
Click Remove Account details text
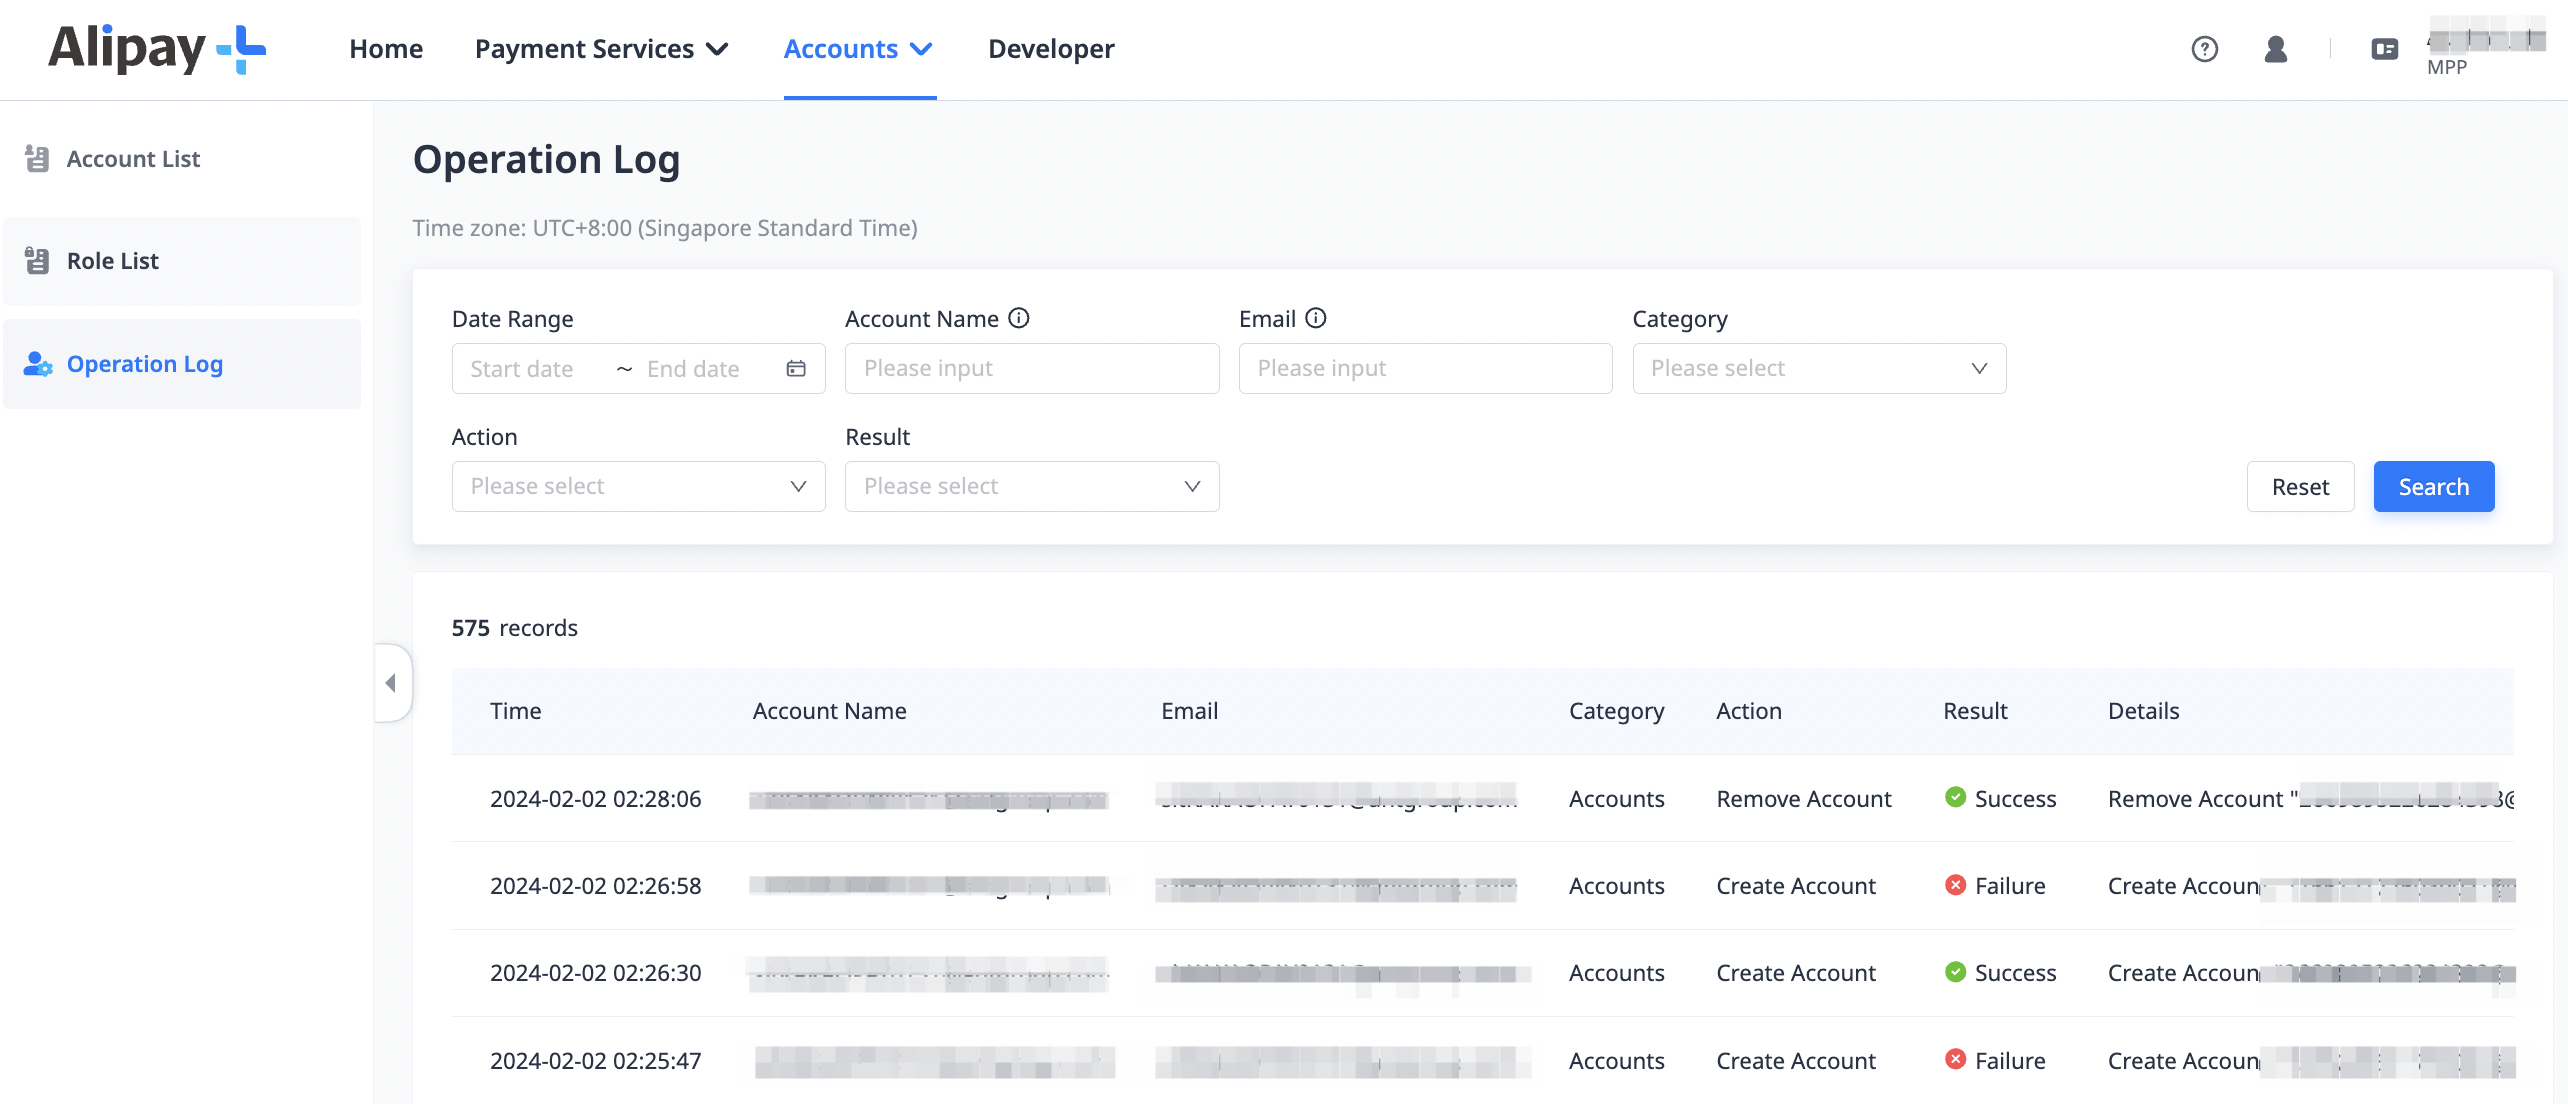coord(2310,799)
